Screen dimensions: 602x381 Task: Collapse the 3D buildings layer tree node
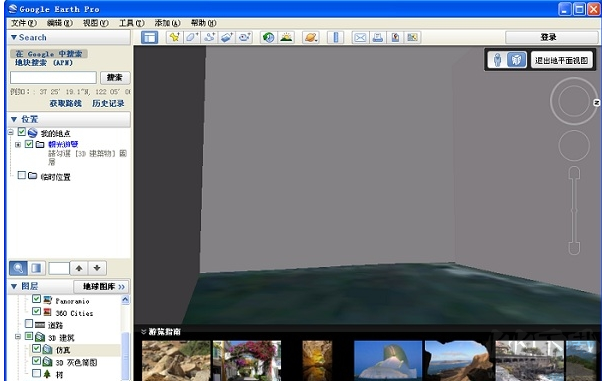coord(18,337)
